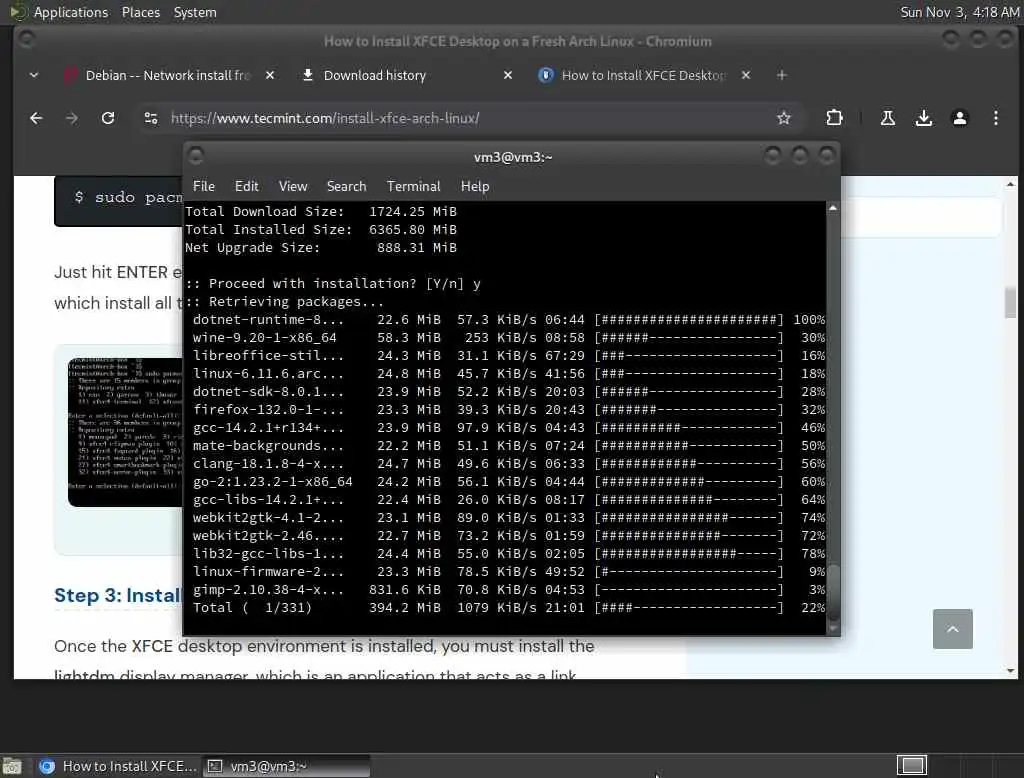Open the terminal File menu
1024x778 pixels.
tap(204, 186)
